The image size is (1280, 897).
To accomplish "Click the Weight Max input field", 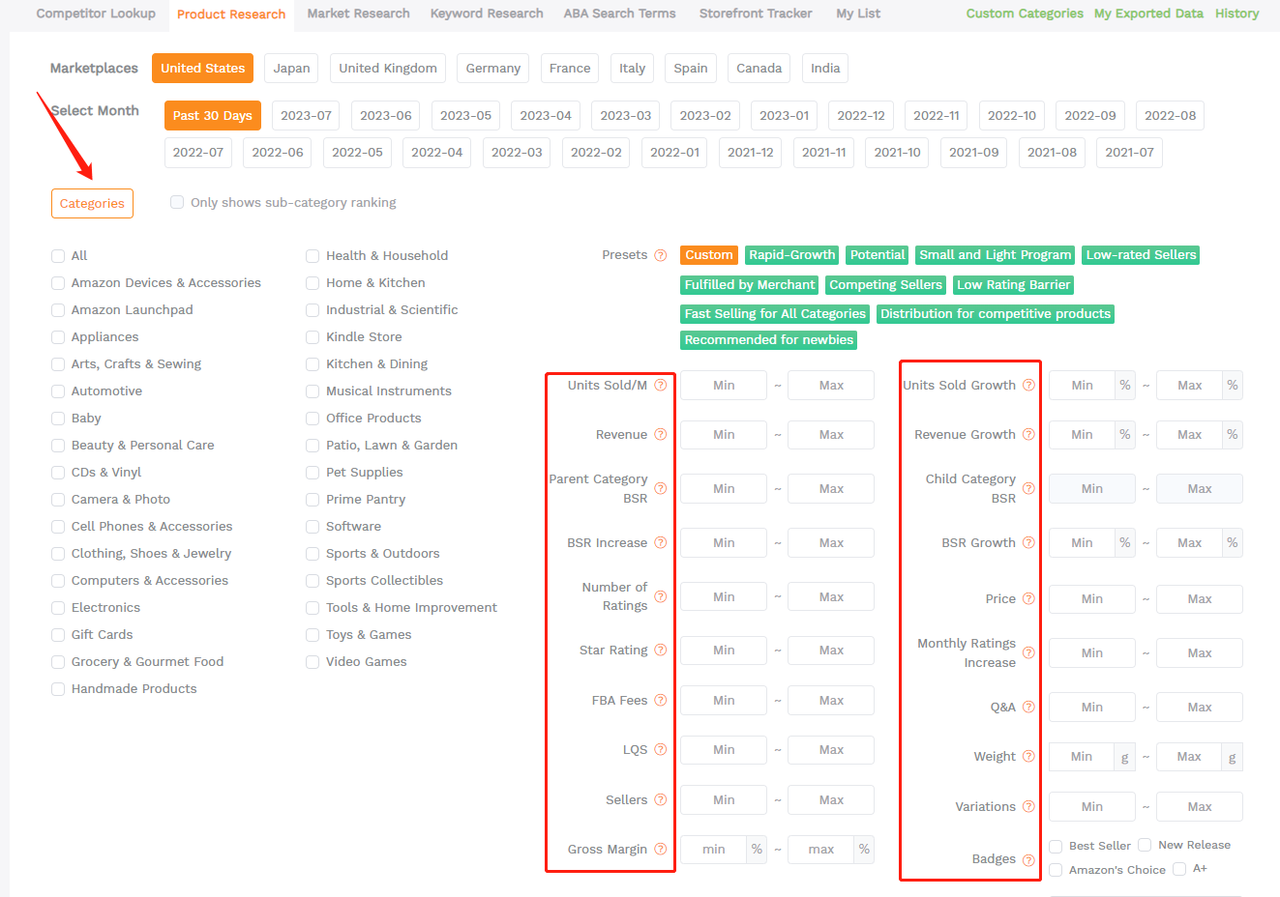I will point(1189,757).
